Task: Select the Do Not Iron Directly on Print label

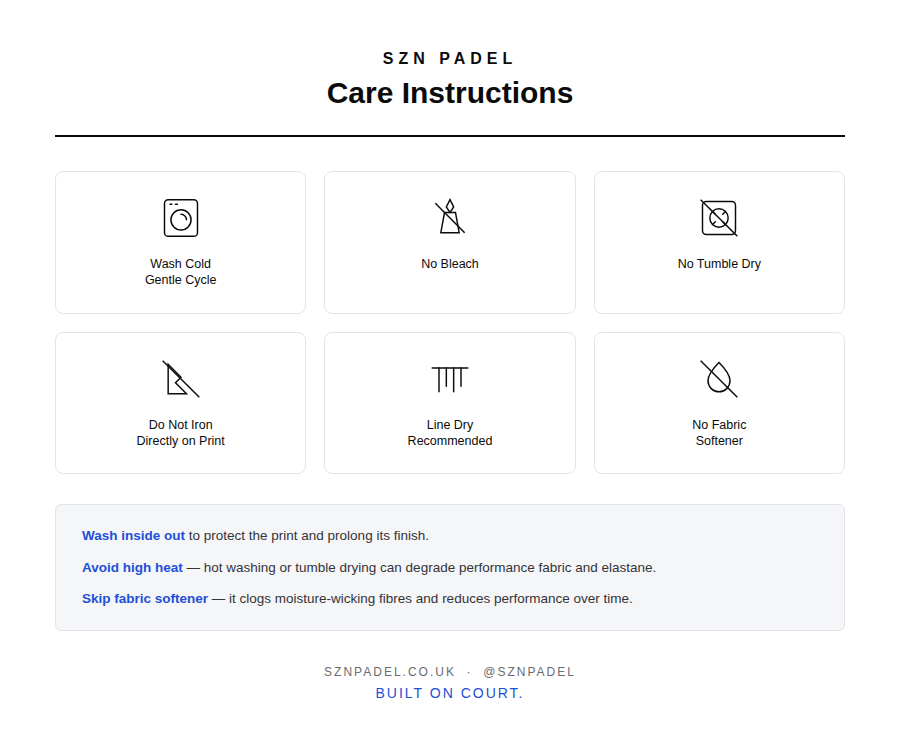Action: (180, 433)
